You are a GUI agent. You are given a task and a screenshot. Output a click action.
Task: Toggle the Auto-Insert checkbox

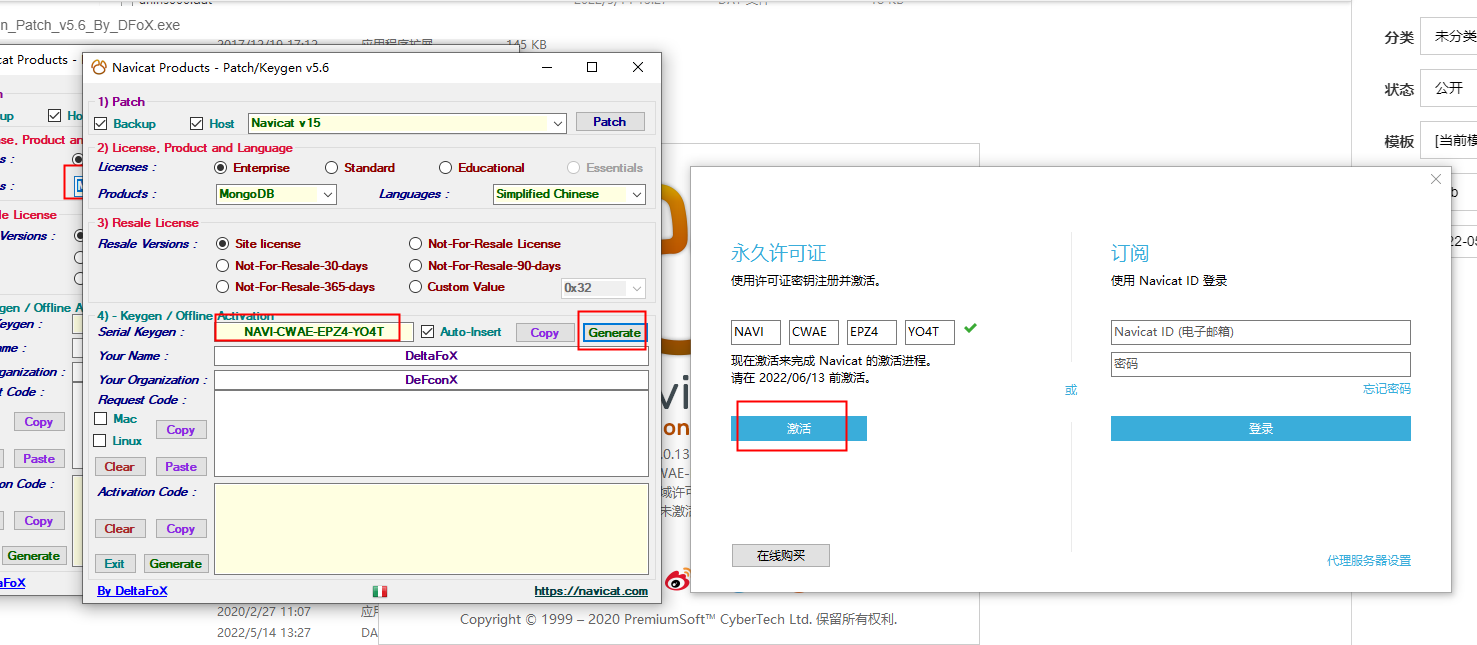428,332
